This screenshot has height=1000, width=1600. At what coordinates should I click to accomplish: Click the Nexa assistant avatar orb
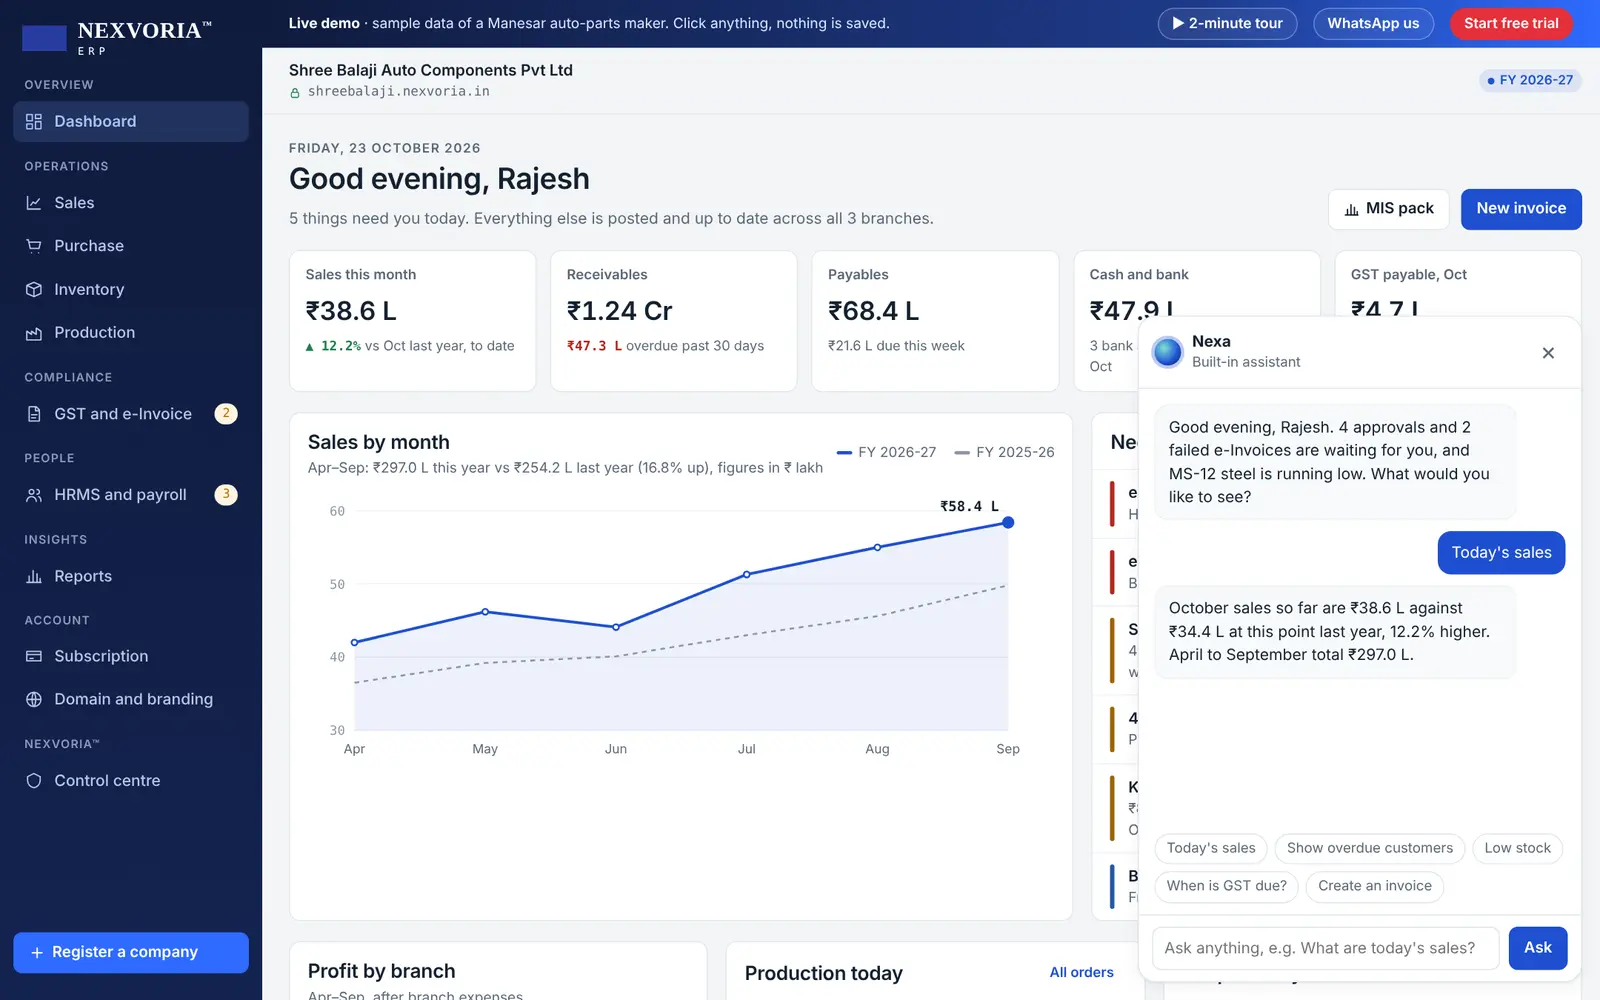pyautogui.click(x=1167, y=352)
